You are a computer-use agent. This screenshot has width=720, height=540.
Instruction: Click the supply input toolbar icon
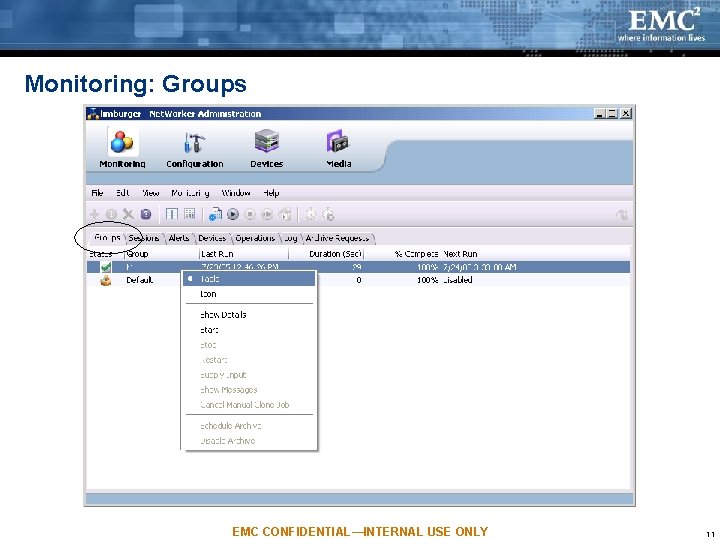point(285,214)
